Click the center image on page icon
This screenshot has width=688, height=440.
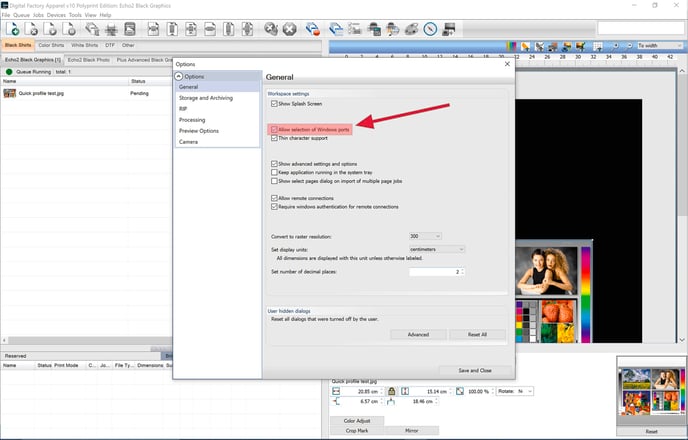point(190,29)
